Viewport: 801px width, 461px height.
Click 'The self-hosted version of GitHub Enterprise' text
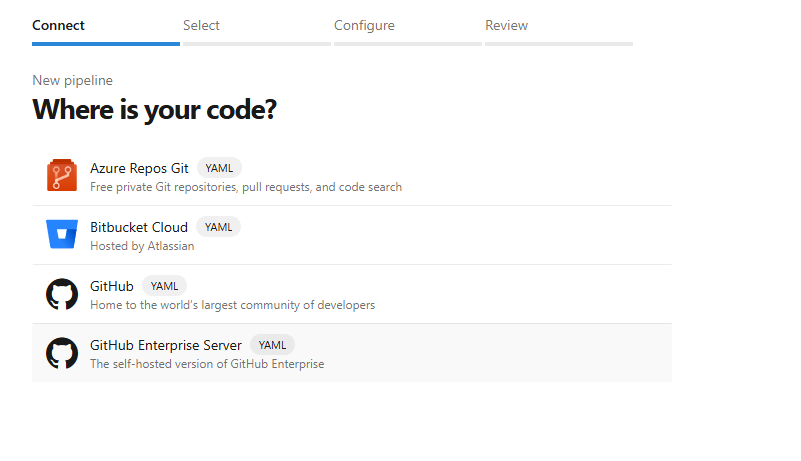coord(207,364)
